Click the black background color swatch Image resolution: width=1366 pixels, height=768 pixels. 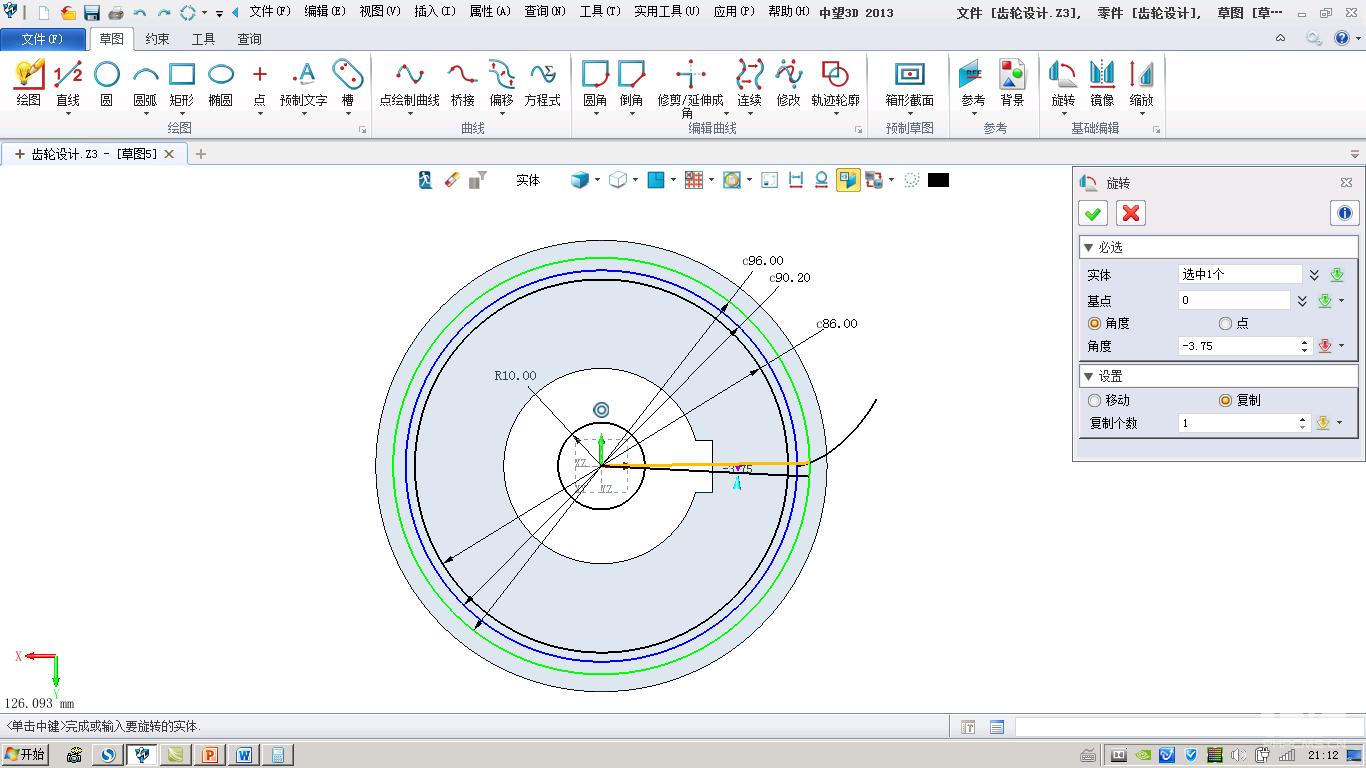pos(938,180)
